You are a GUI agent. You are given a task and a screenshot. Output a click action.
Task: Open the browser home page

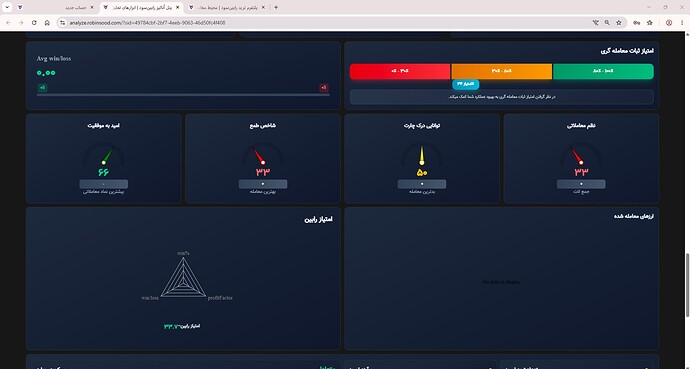pyautogui.click(x=47, y=22)
